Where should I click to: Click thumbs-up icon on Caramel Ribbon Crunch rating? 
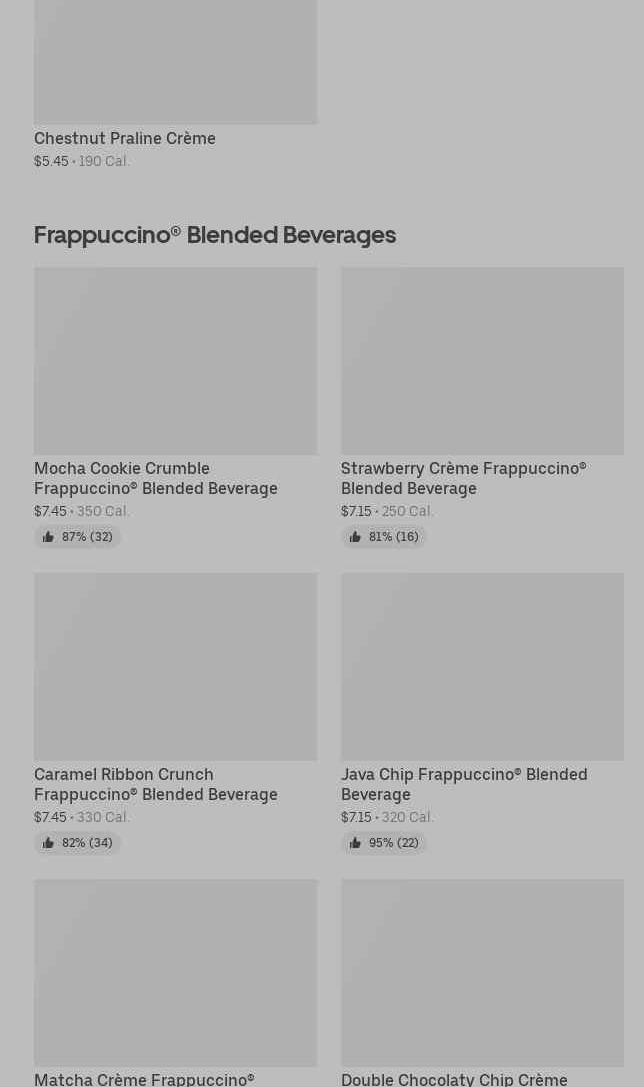(x=48, y=843)
